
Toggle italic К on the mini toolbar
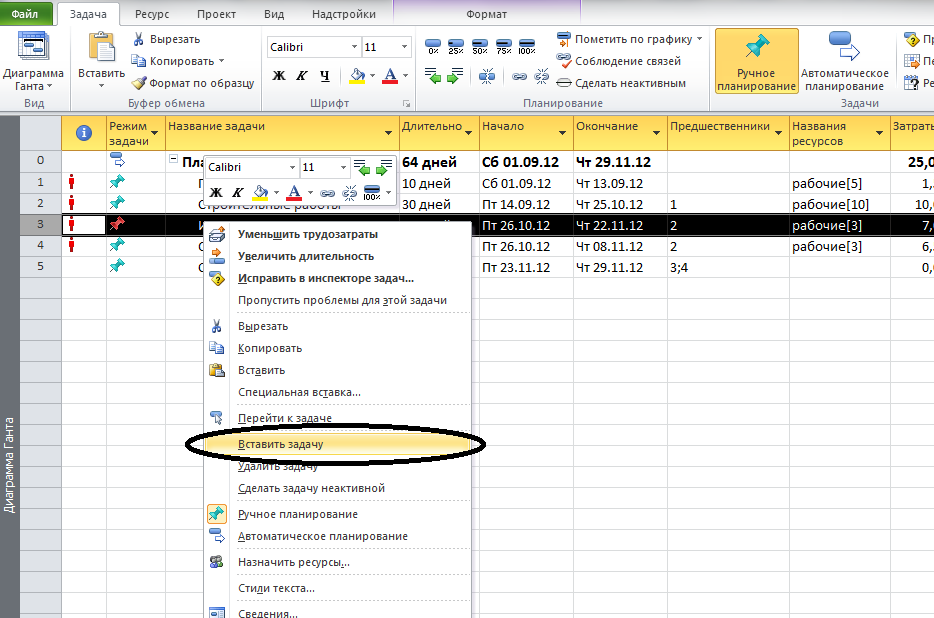coord(238,192)
